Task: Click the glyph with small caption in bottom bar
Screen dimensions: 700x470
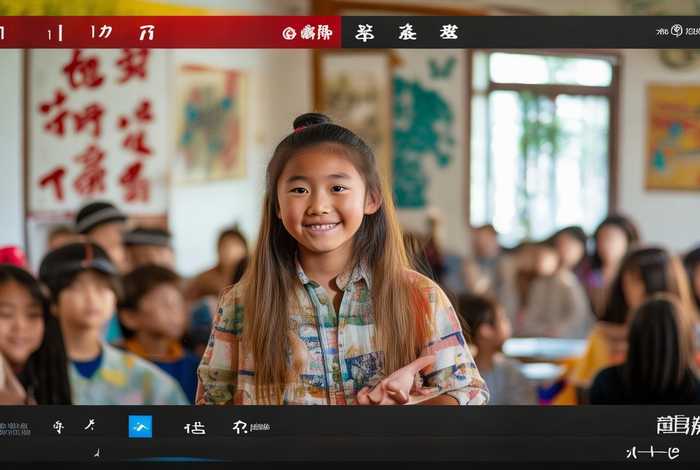Action: click(251, 427)
